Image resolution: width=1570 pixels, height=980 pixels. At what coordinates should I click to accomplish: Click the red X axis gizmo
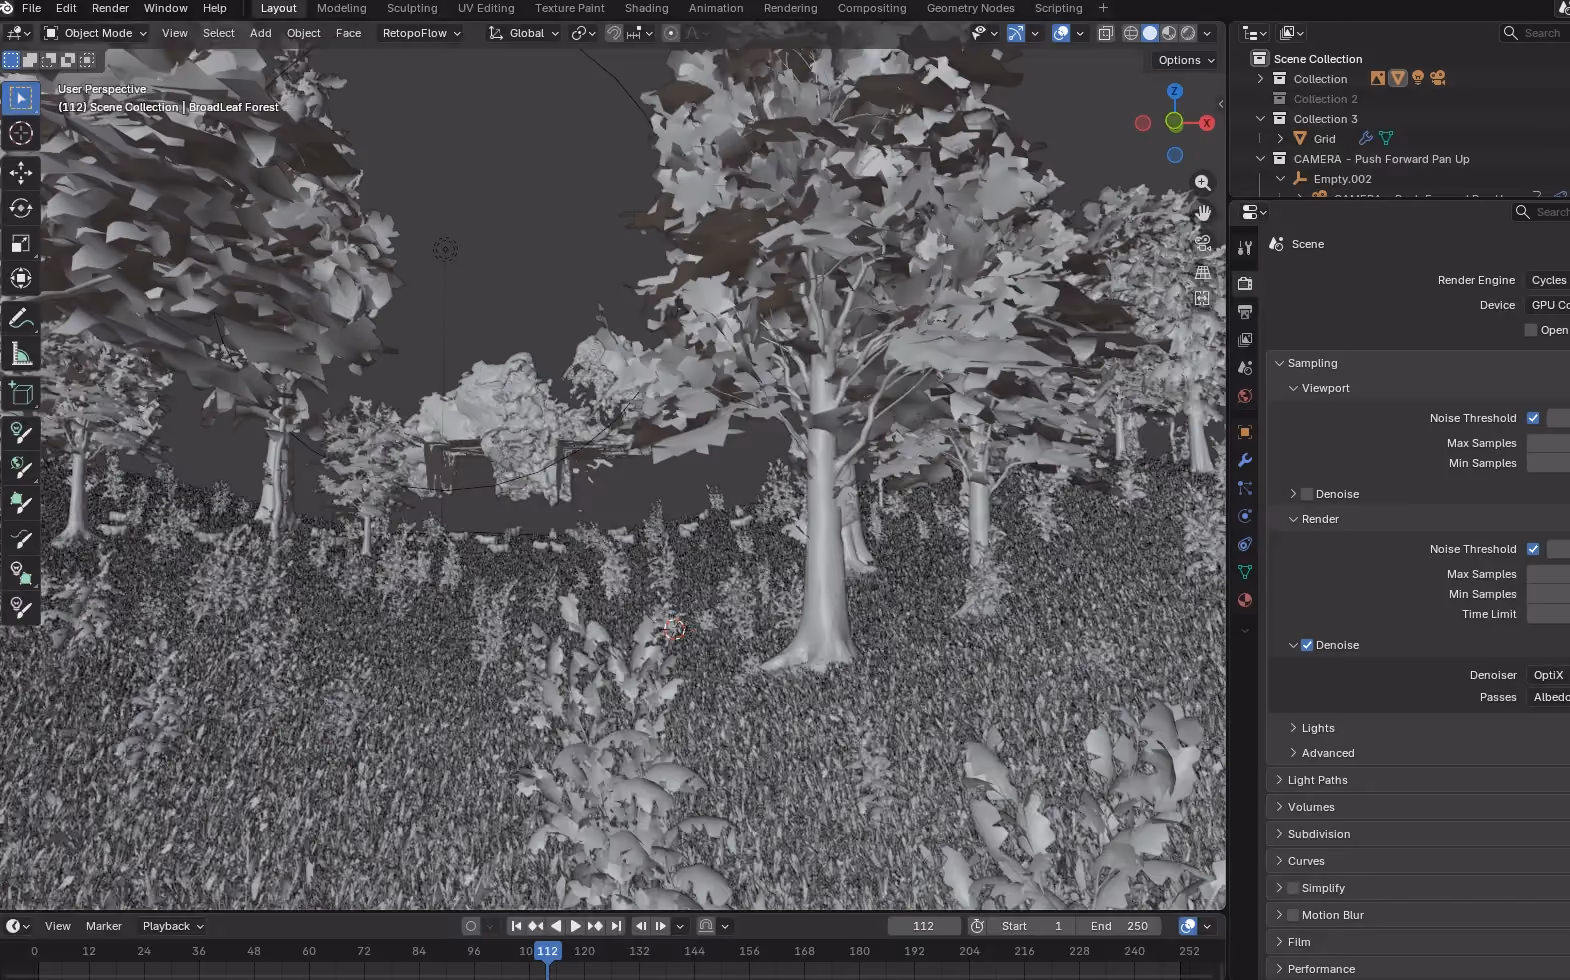tap(1207, 123)
